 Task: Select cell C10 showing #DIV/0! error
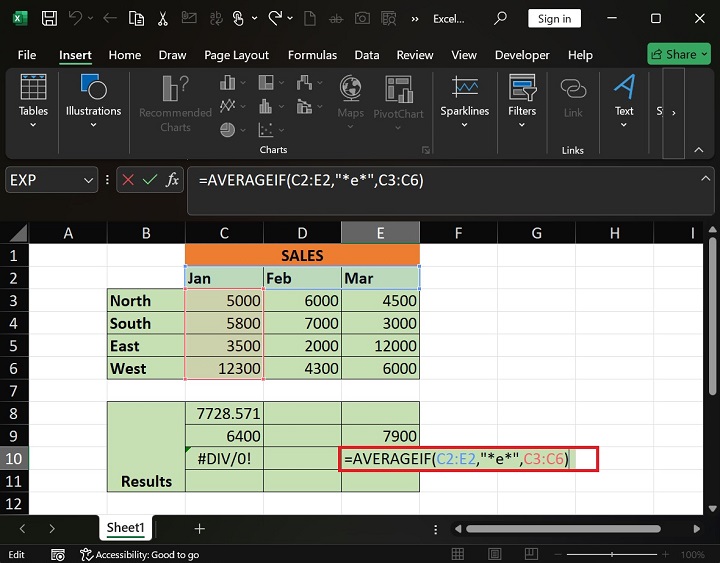tap(224, 458)
